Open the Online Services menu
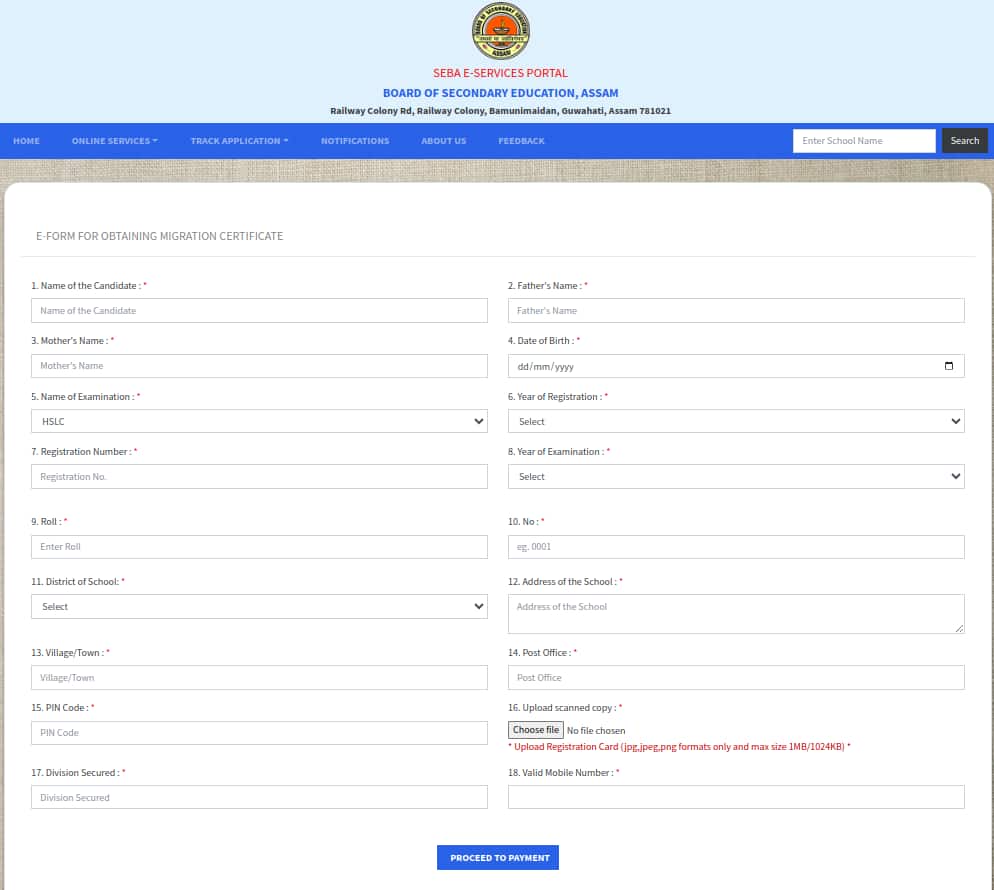The height and width of the screenshot is (890, 994). coord(114,141)
